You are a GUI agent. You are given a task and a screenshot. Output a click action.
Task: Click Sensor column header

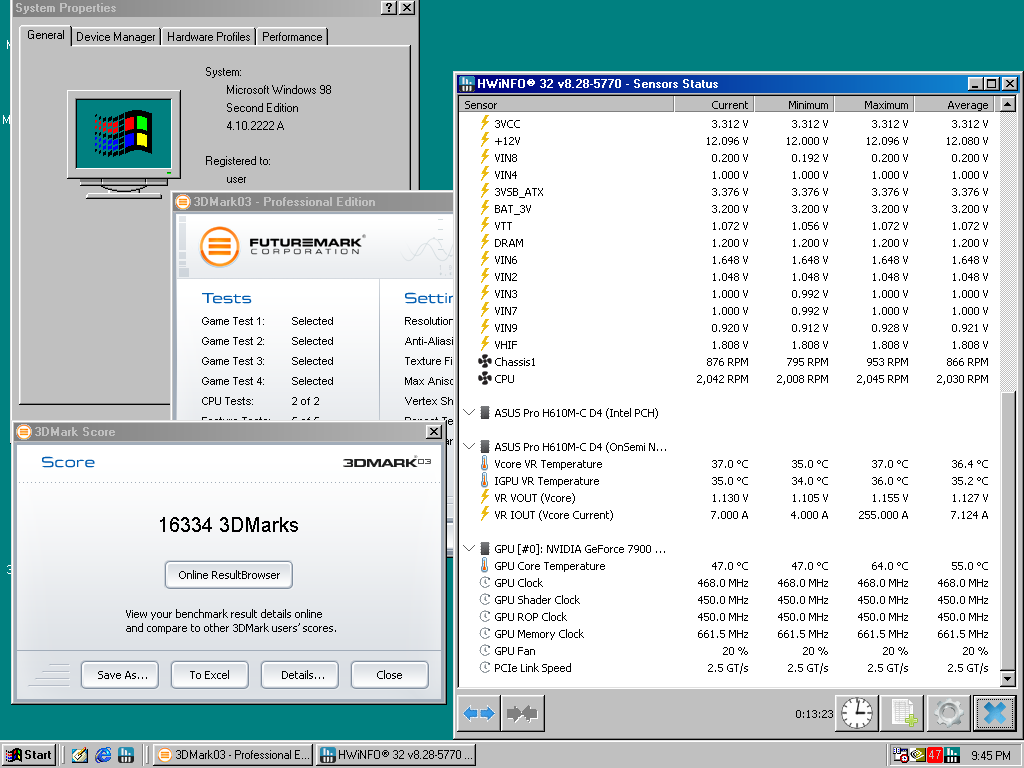pyautogui.click(x=566, y=104)
